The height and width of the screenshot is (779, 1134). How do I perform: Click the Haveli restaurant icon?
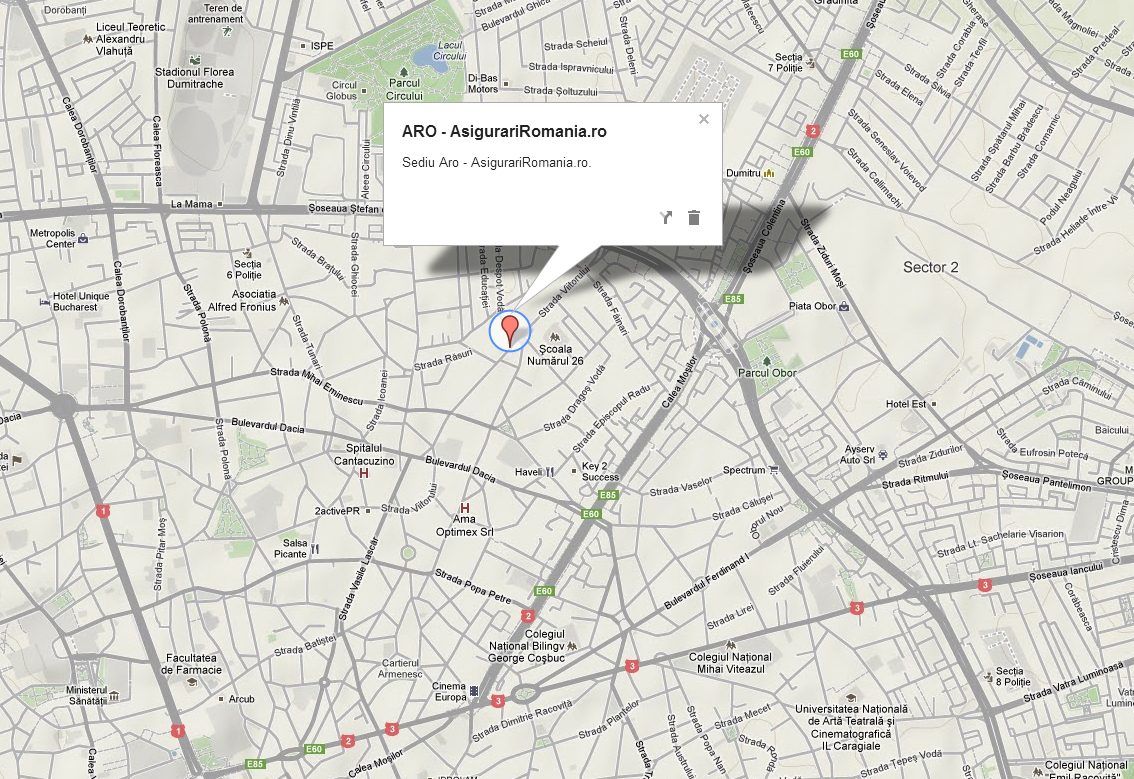(550, 472)
